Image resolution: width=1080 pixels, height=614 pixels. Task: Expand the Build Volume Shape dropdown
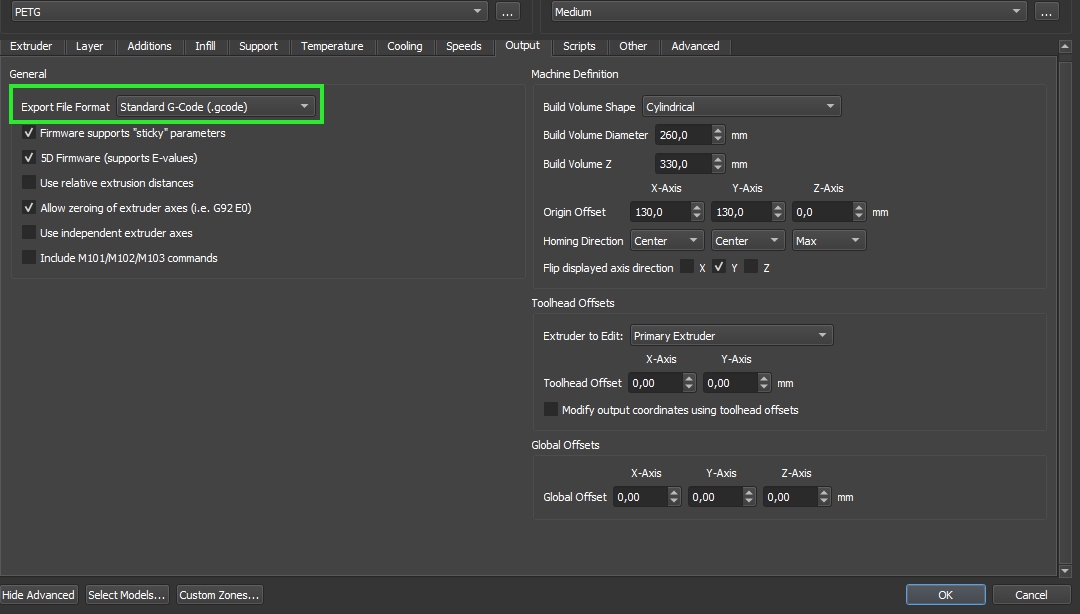(x=740, y=107)
